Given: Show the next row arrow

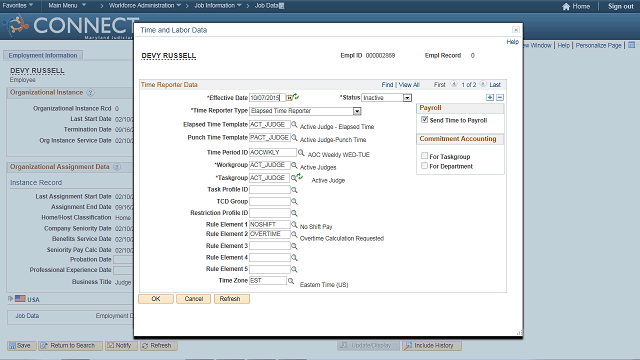Looking at the screenshot, I should 483,84.
